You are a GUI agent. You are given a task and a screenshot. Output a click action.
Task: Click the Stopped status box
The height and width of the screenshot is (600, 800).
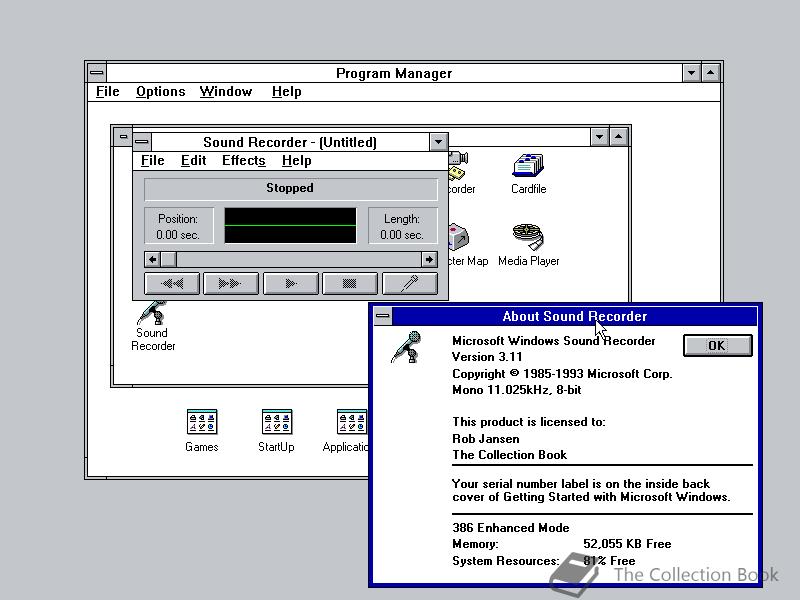[x=290, y=188]
